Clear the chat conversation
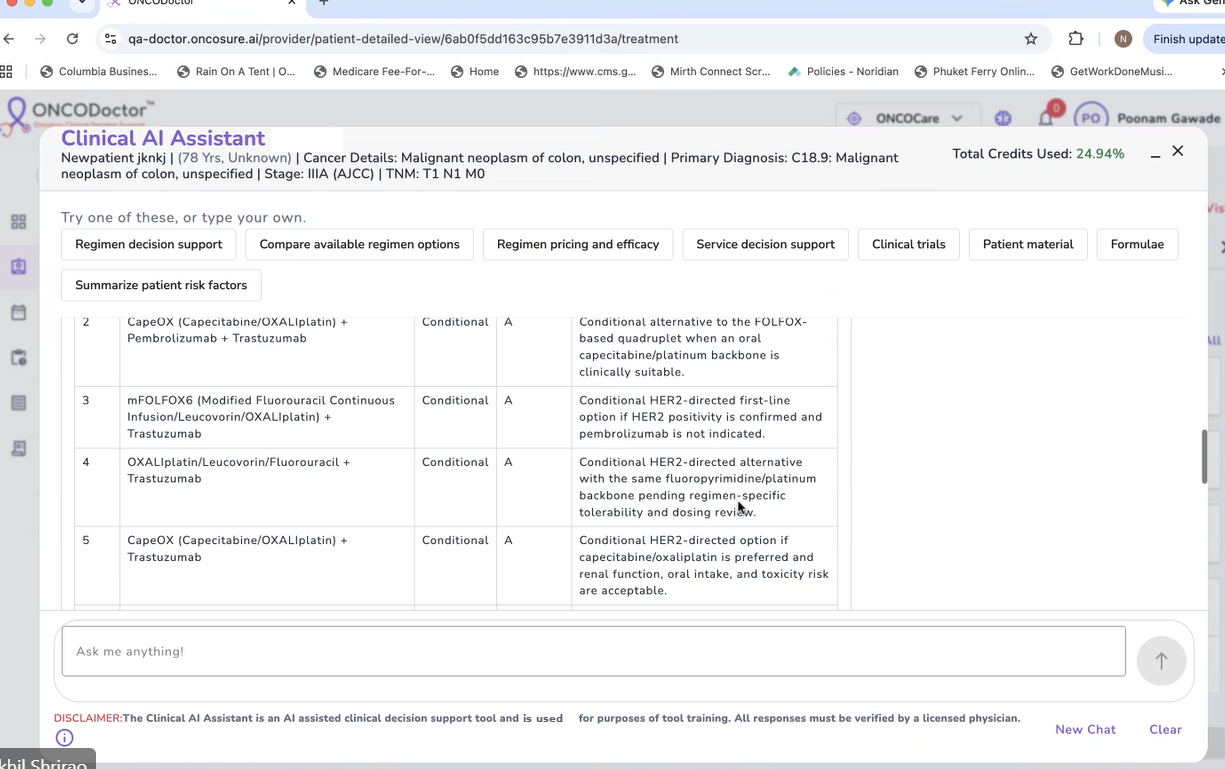Image resolution: width=1225 pixels, height=769 pixels. [1165, 729]
